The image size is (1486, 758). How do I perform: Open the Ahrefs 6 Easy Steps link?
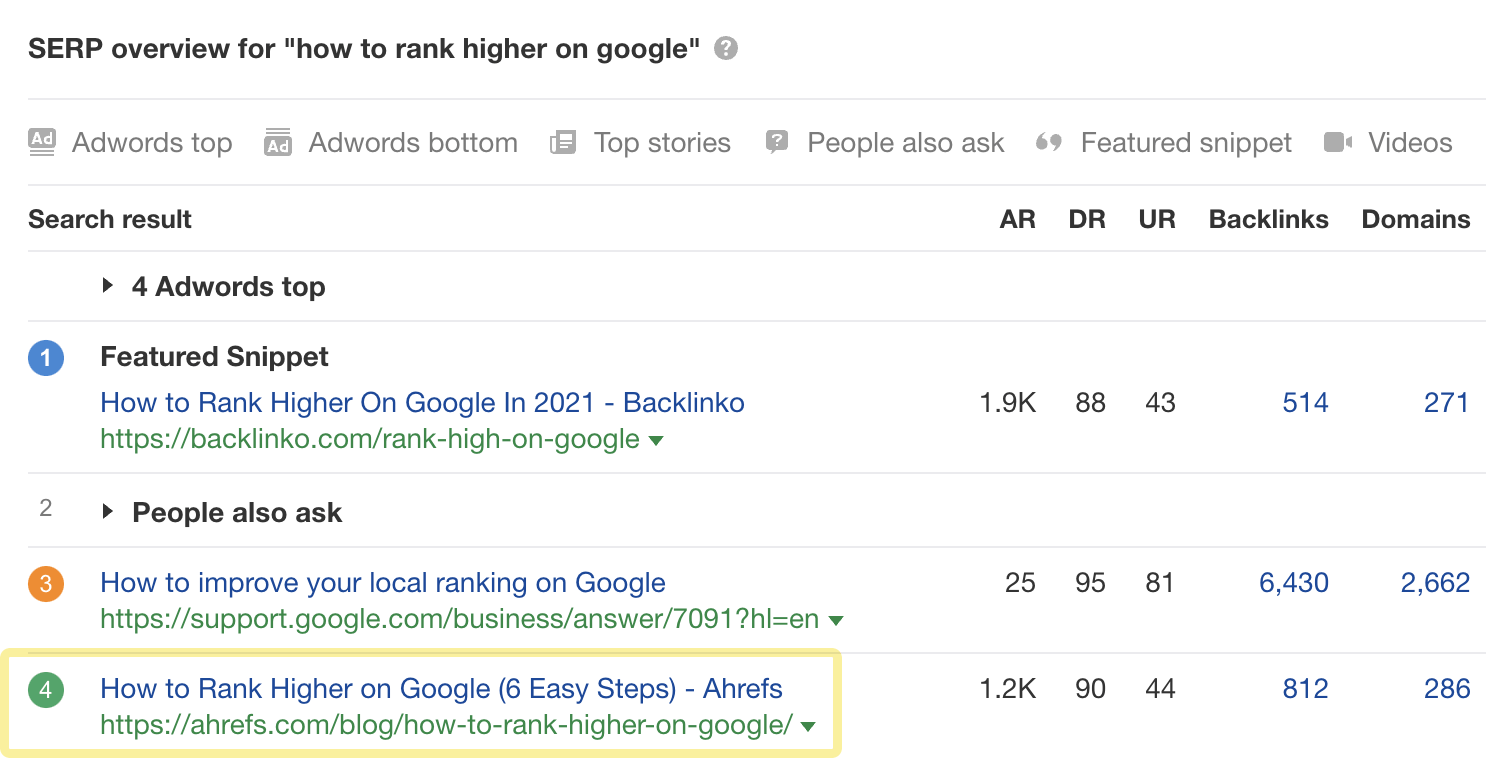(x=441, y=689)
